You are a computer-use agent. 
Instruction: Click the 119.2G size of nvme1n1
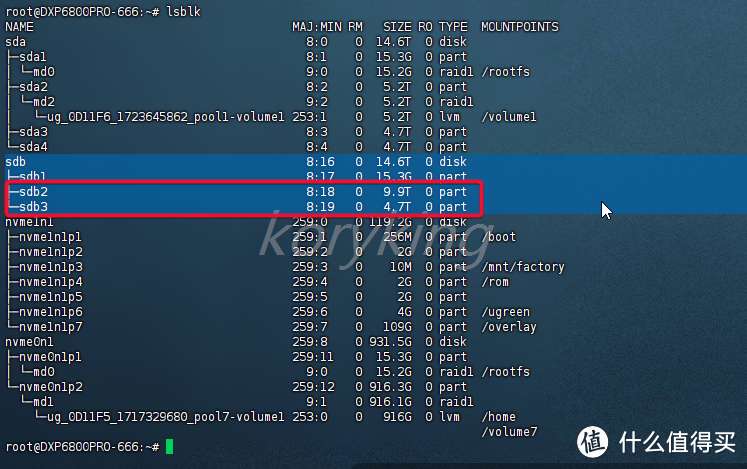point(390,222)
